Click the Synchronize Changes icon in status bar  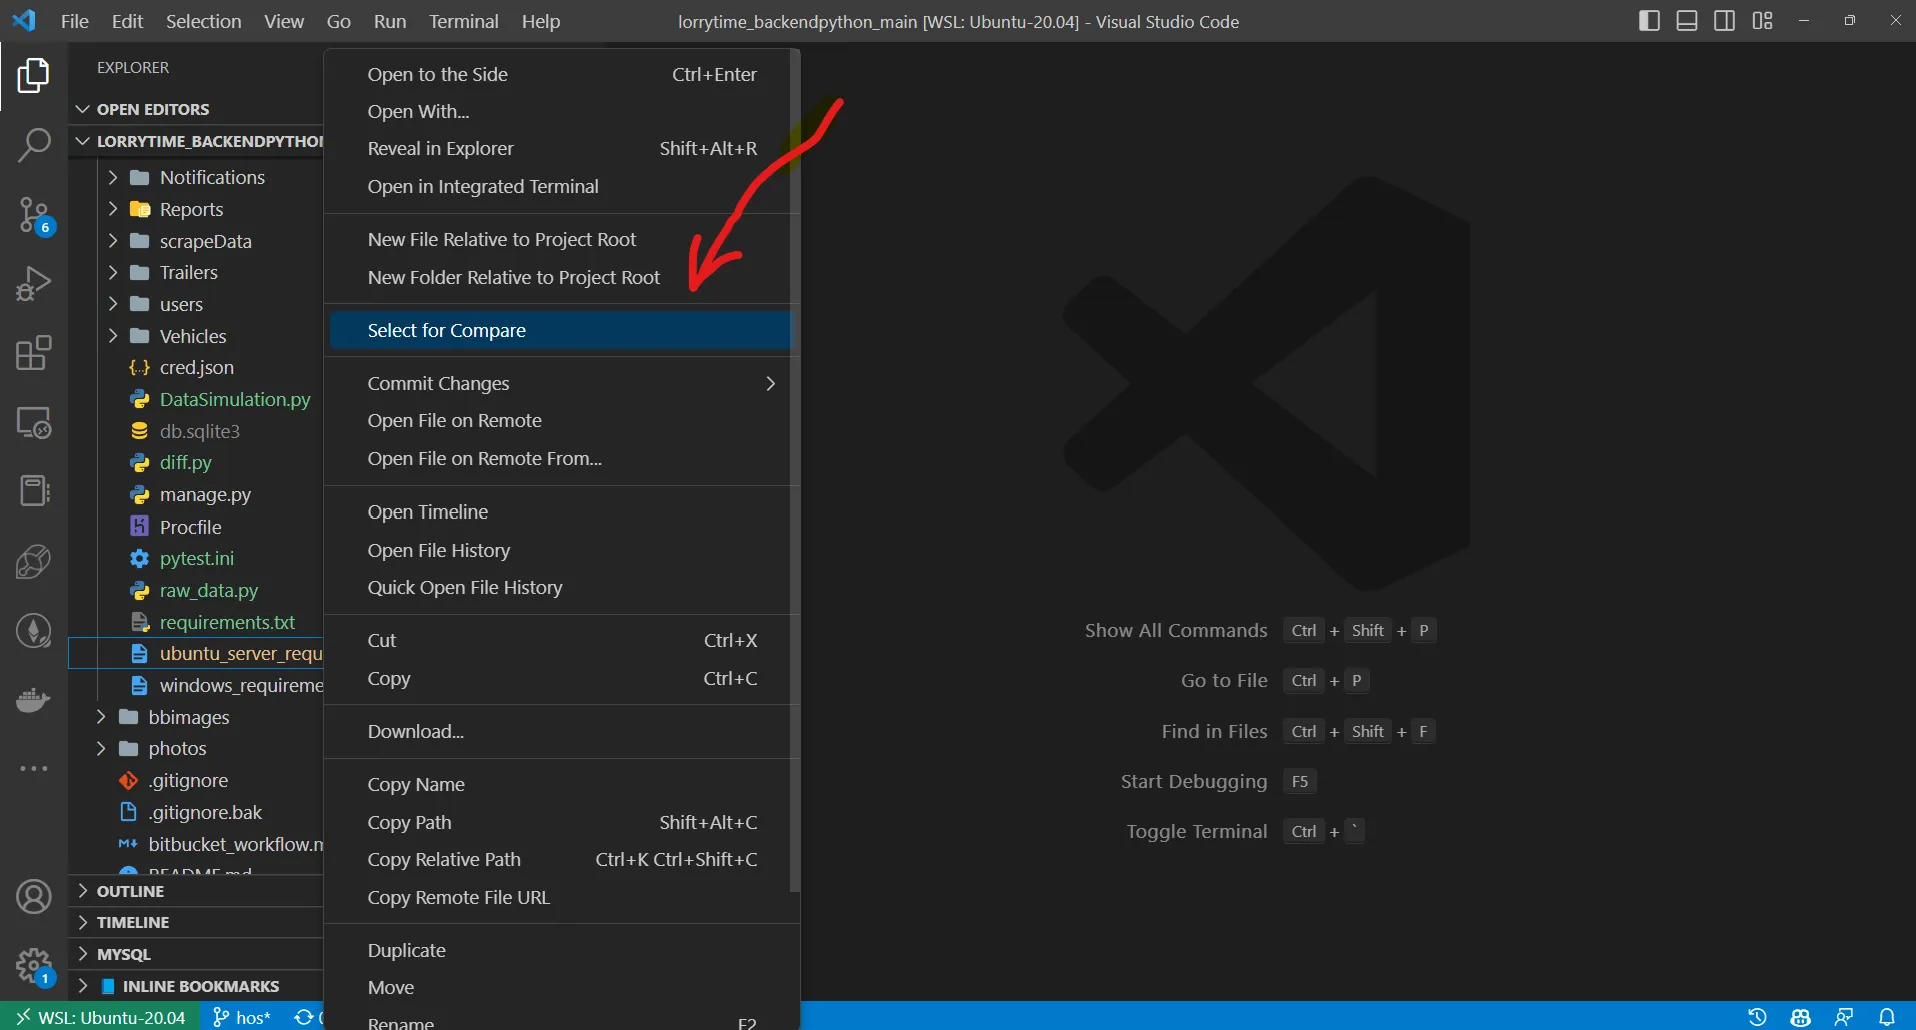pyautogui.click(x=305, y=1017)
